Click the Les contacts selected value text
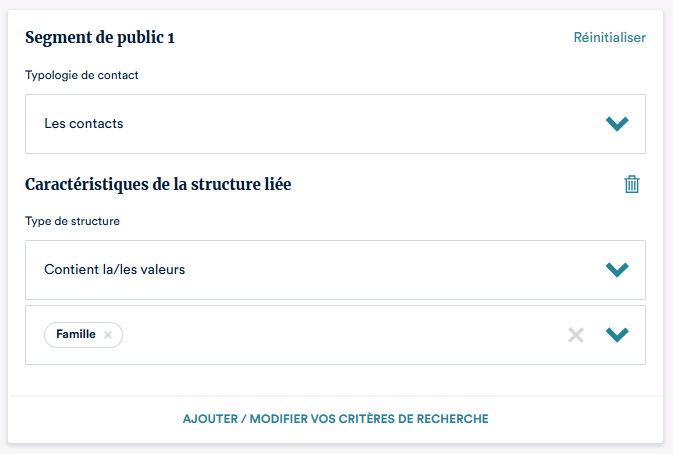 click(84, 124)
